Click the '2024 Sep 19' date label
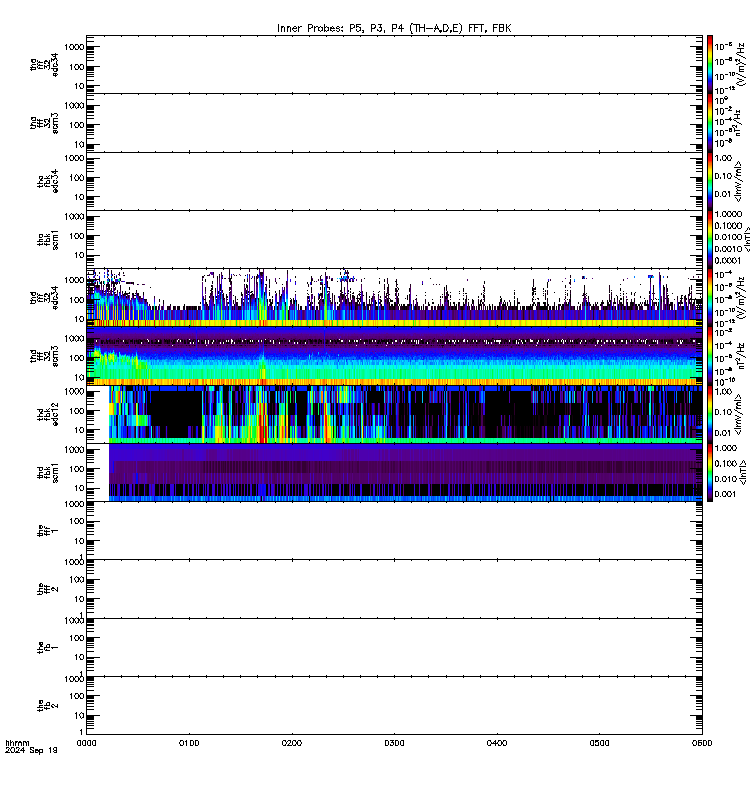 pos(31,751)
